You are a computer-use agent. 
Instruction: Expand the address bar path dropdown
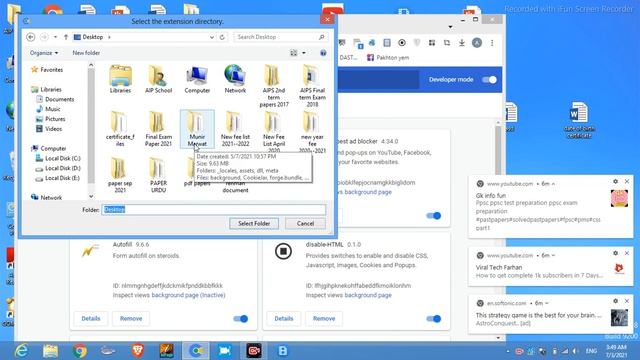point(212,37)
